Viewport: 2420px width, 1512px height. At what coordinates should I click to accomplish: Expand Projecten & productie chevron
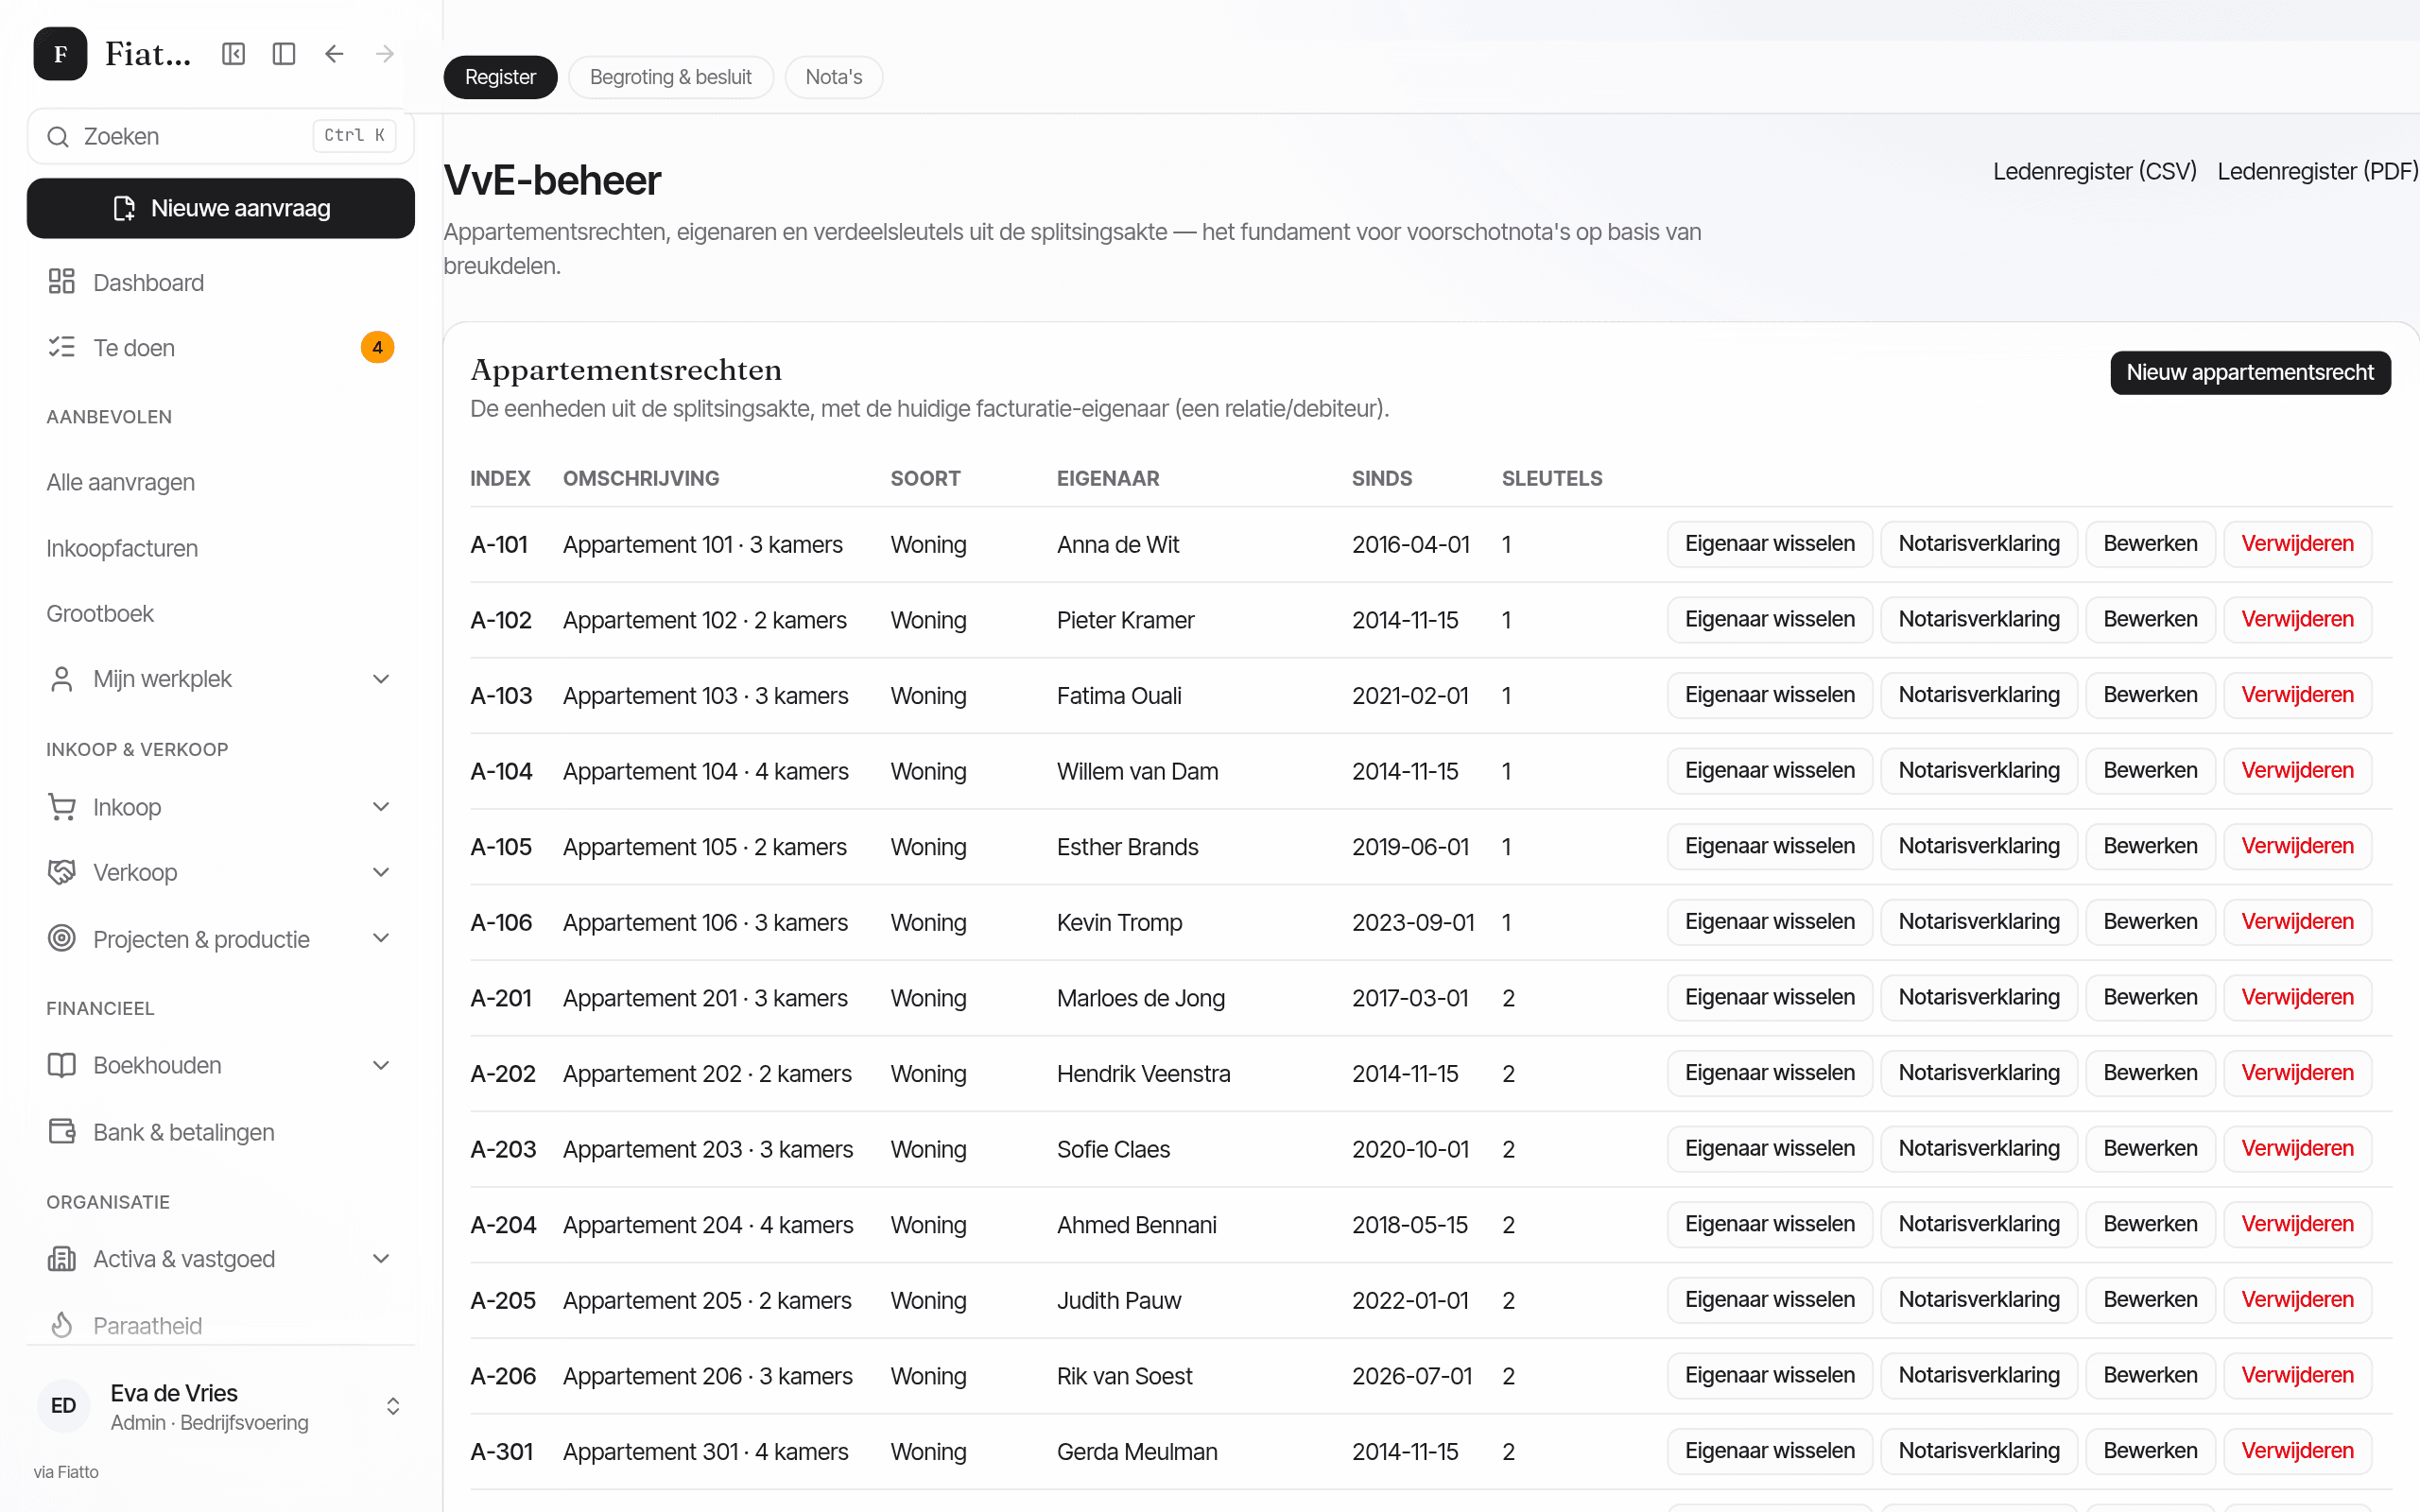point(381,938)
